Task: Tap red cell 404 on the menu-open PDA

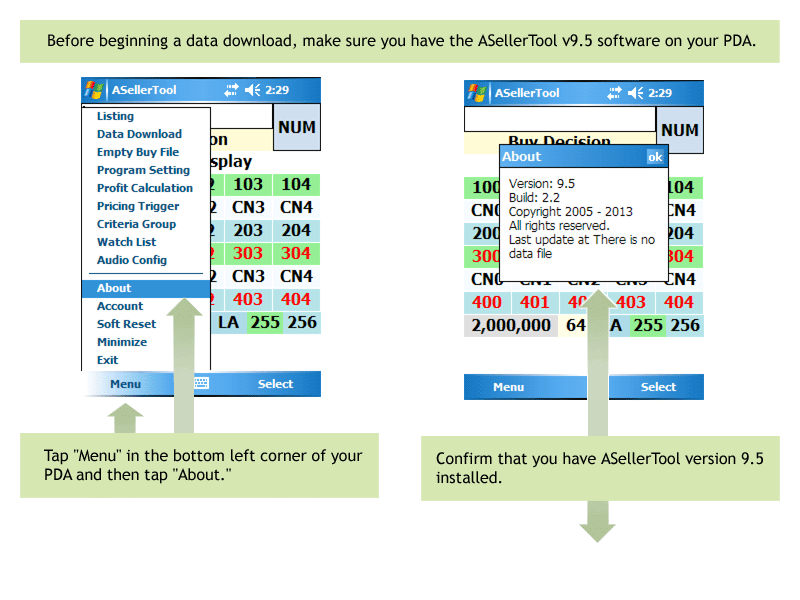Action: (296, 299)
